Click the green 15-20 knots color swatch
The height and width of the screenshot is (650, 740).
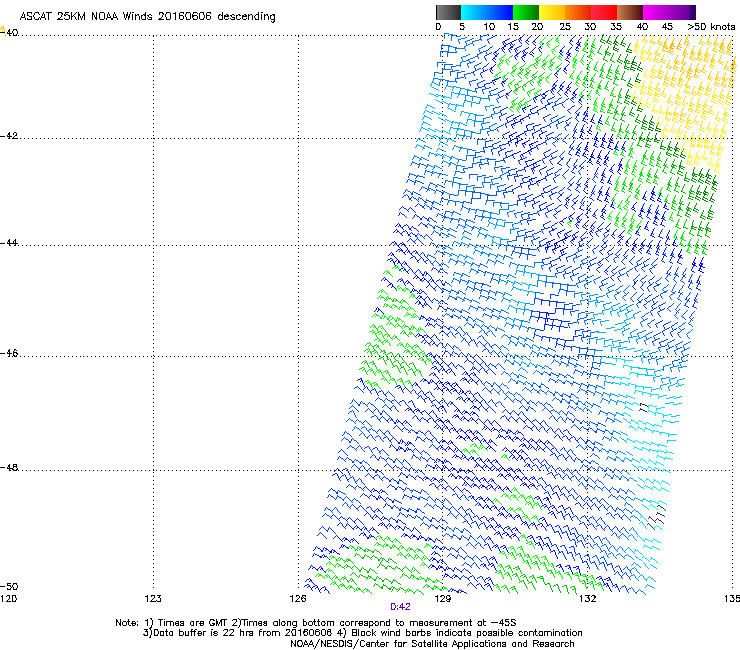coord(526,12)
